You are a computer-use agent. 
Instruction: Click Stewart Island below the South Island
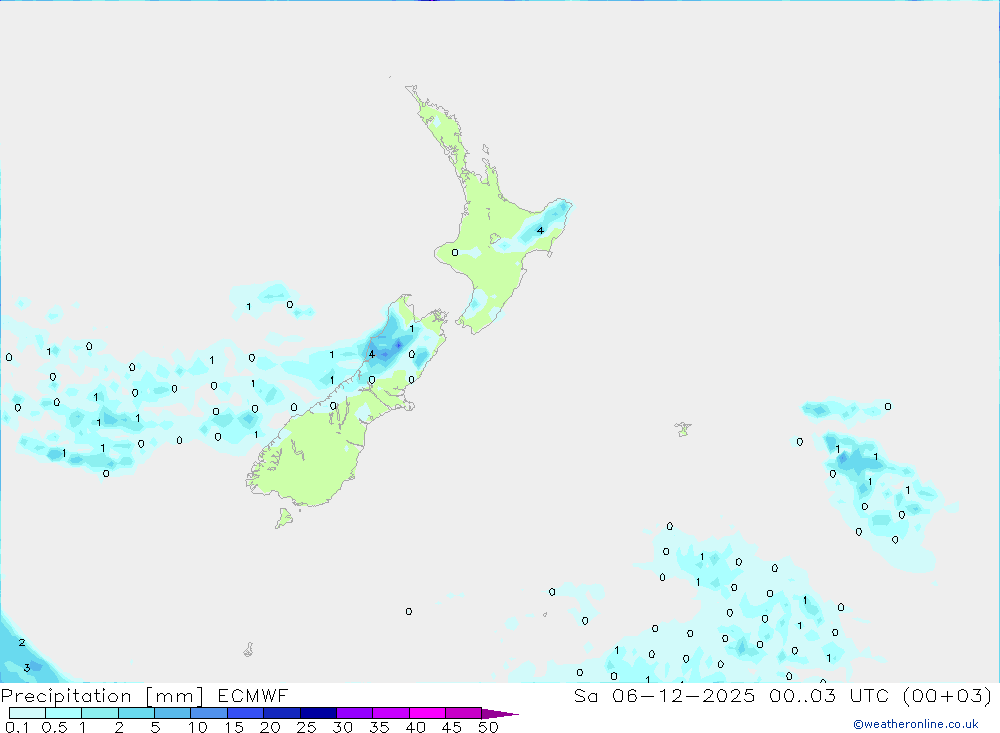point(284,517)
